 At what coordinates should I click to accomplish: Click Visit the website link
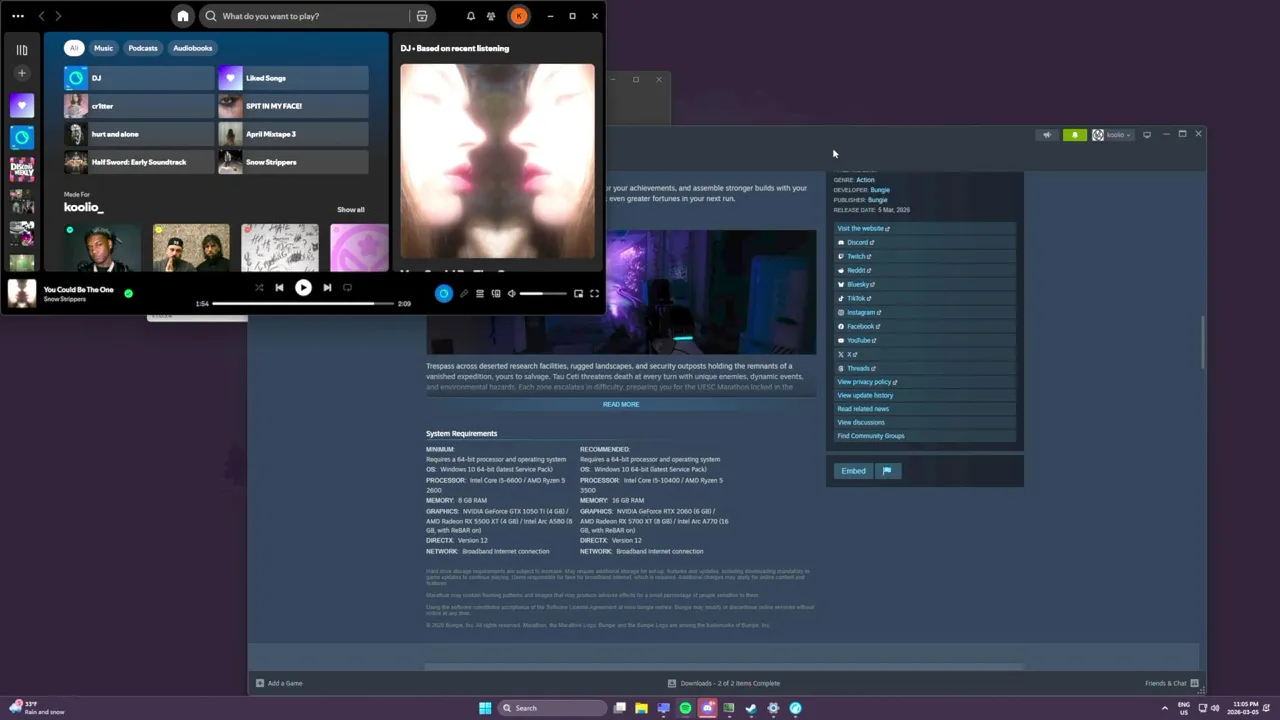tap(863, 228)
